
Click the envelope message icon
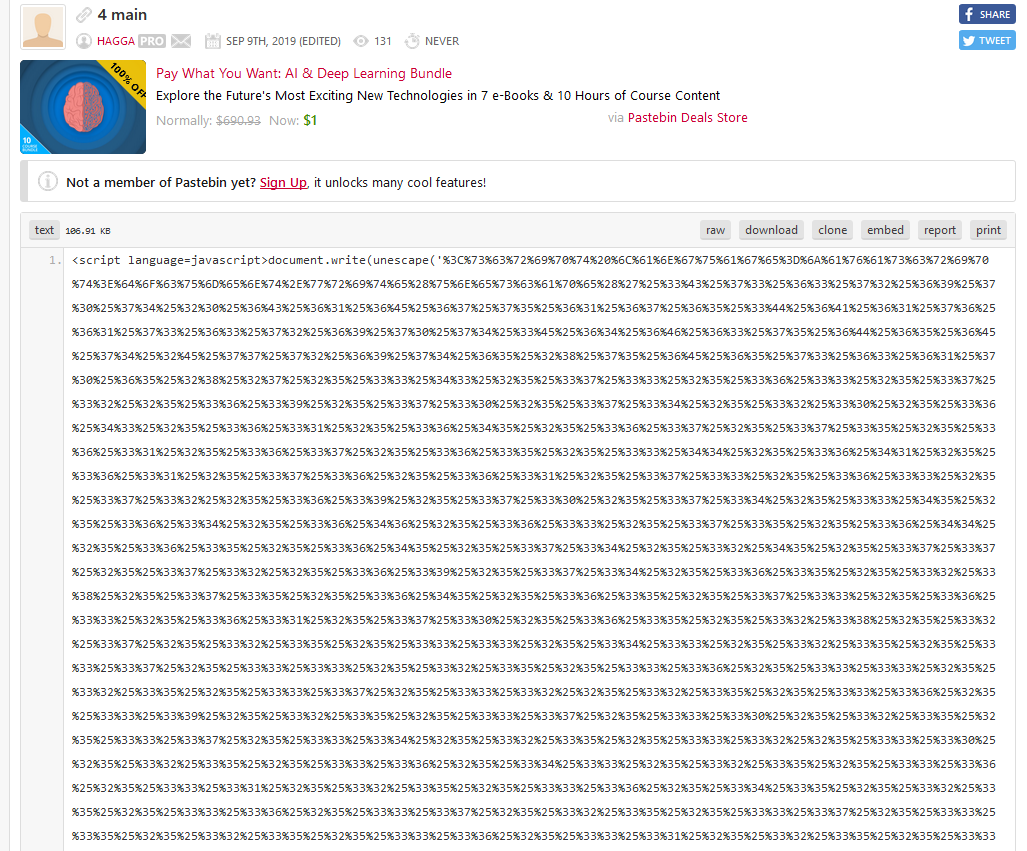181,41
